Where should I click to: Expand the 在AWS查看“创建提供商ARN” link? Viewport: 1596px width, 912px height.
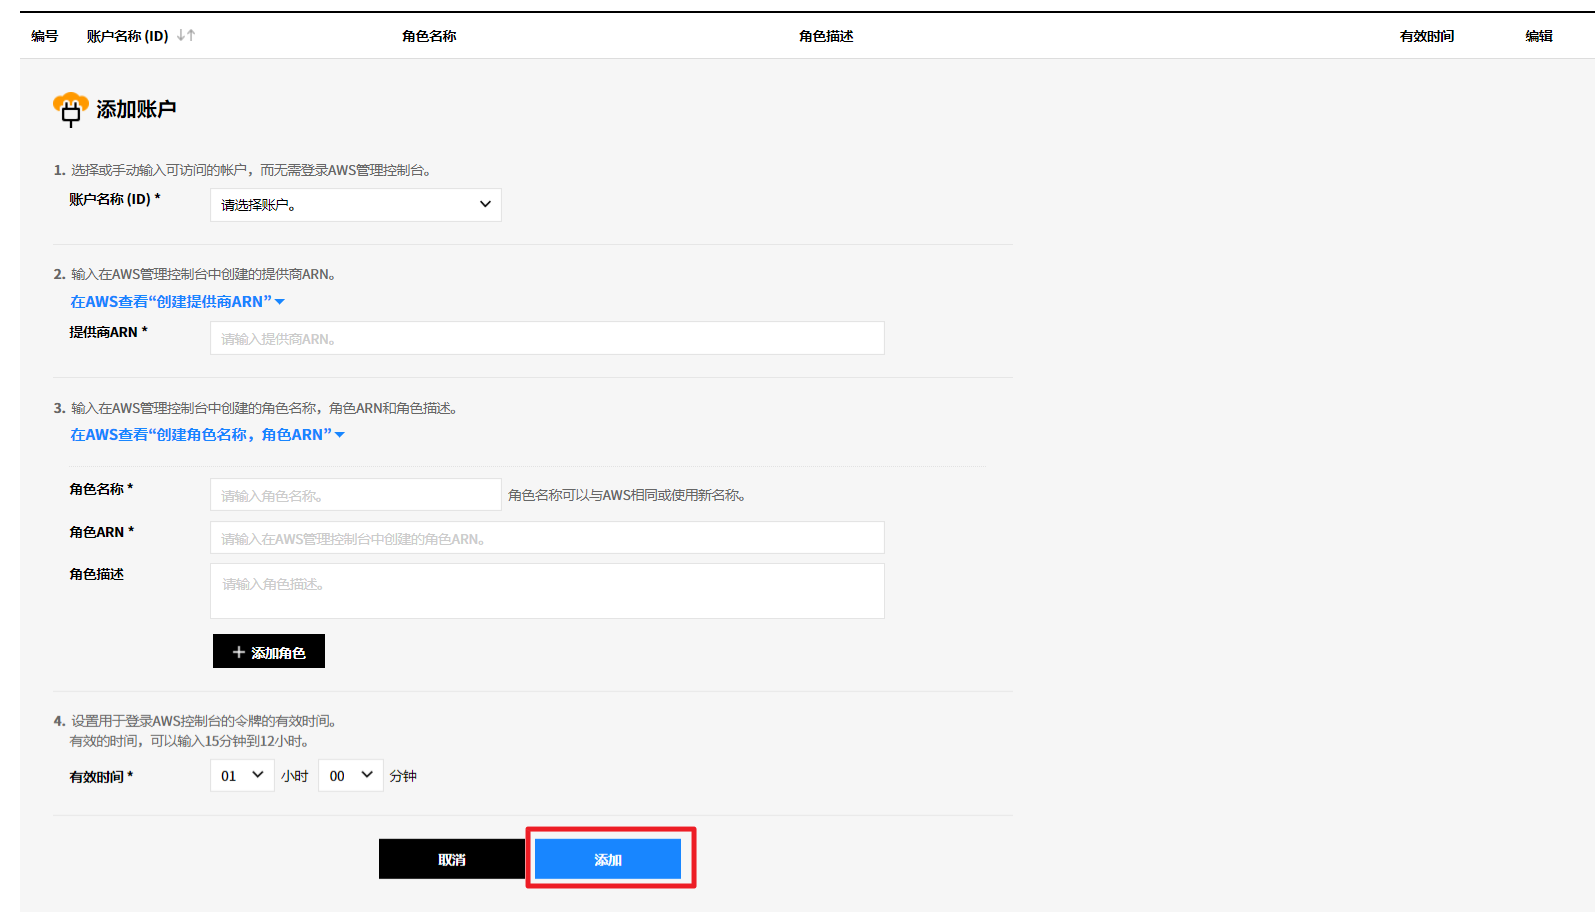coord(177,301)
